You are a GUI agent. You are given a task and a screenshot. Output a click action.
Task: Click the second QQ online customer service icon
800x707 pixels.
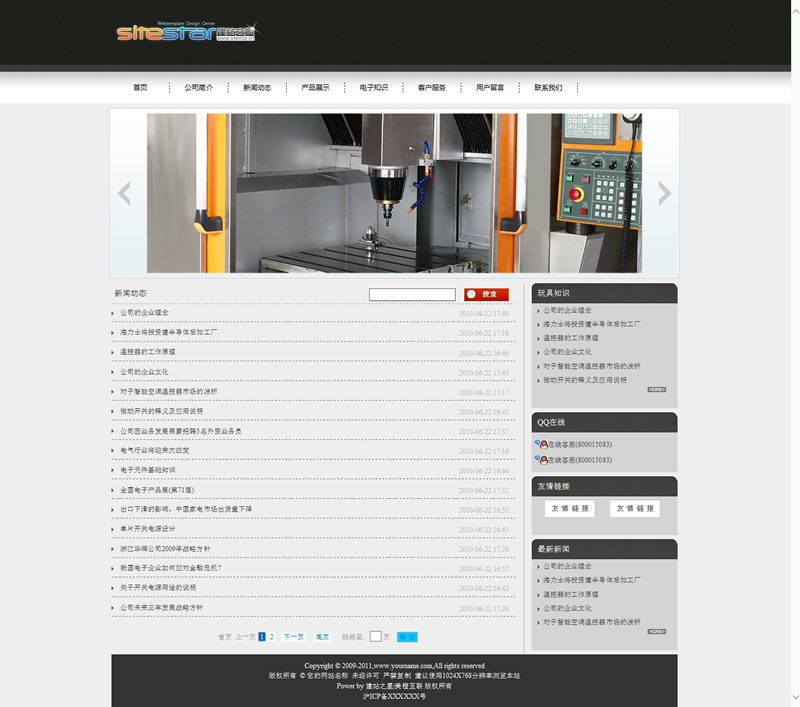point(540,460)
